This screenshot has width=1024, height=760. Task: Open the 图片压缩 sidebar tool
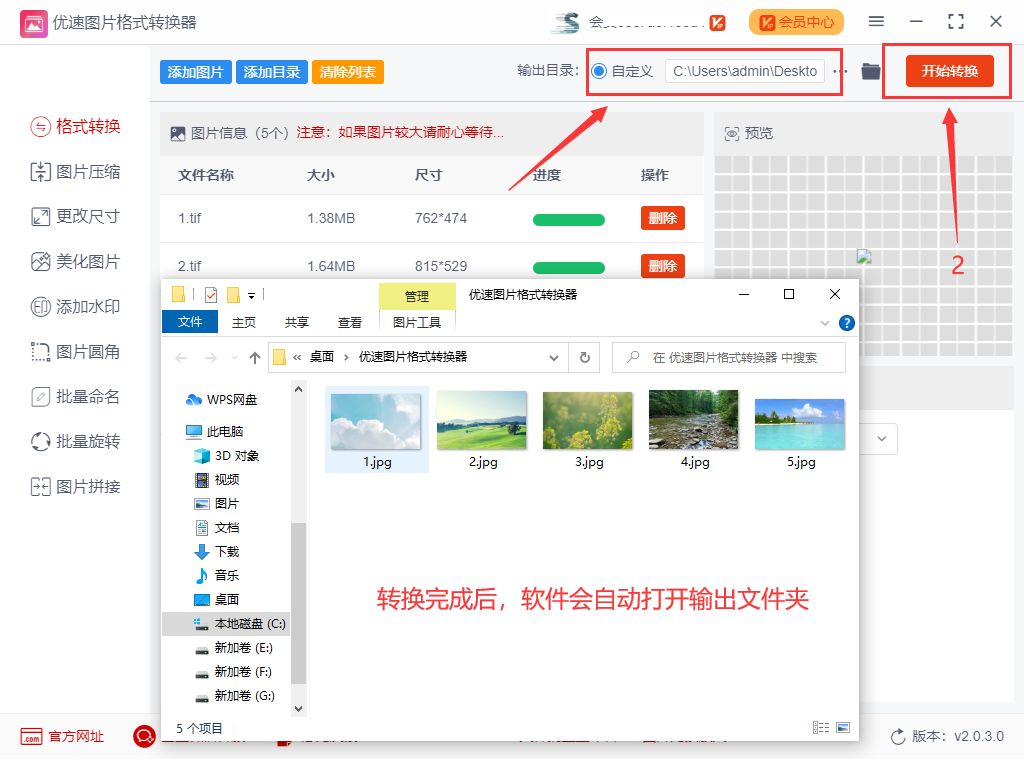click(x=76, y=172)
